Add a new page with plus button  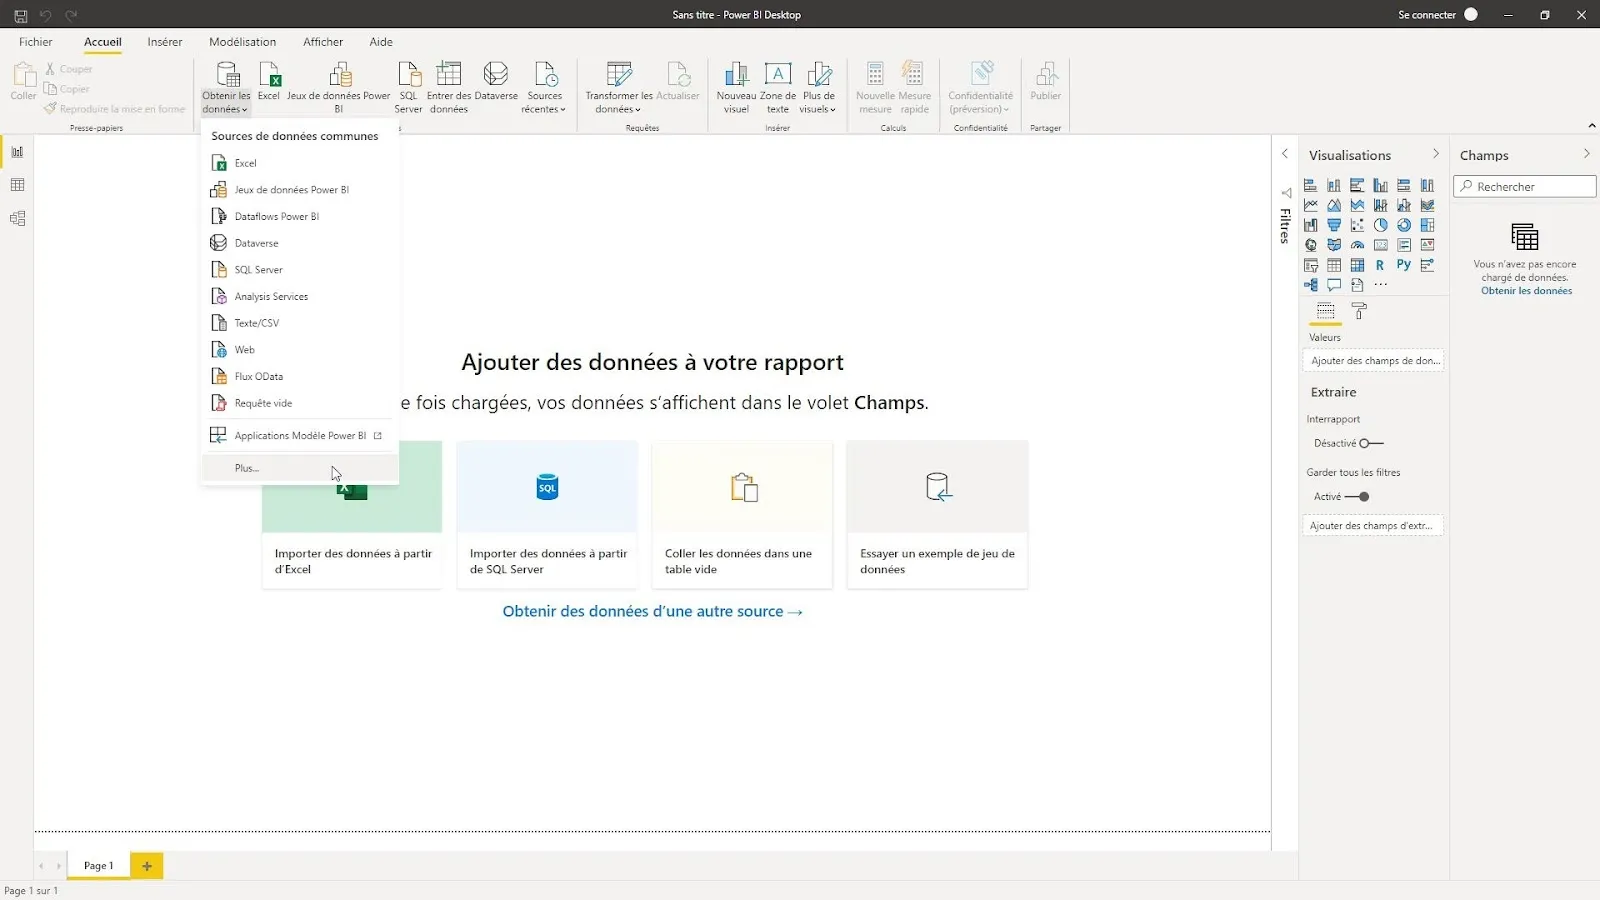(x=147, y=866)
